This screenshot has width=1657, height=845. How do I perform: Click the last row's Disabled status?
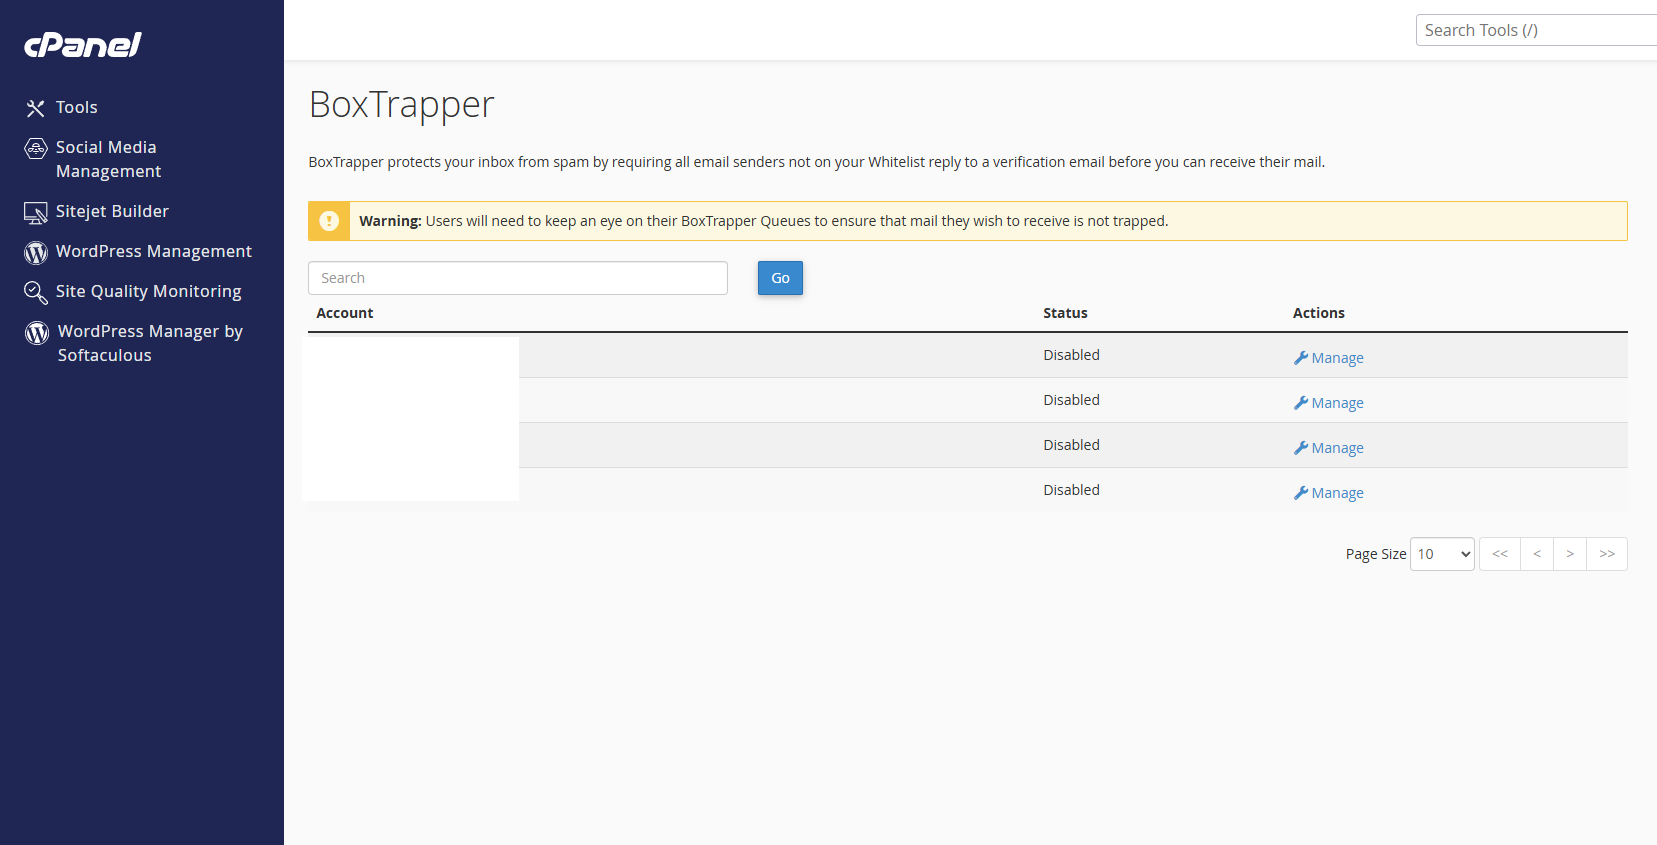click(x=1071, y=490)
